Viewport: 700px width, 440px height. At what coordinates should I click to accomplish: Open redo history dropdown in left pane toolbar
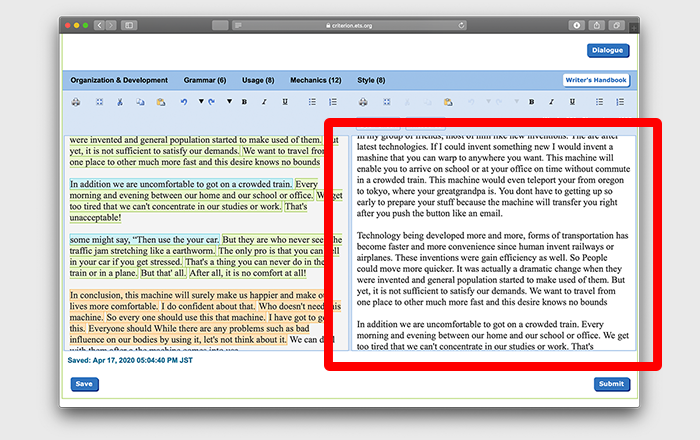(x=229, y=101)
